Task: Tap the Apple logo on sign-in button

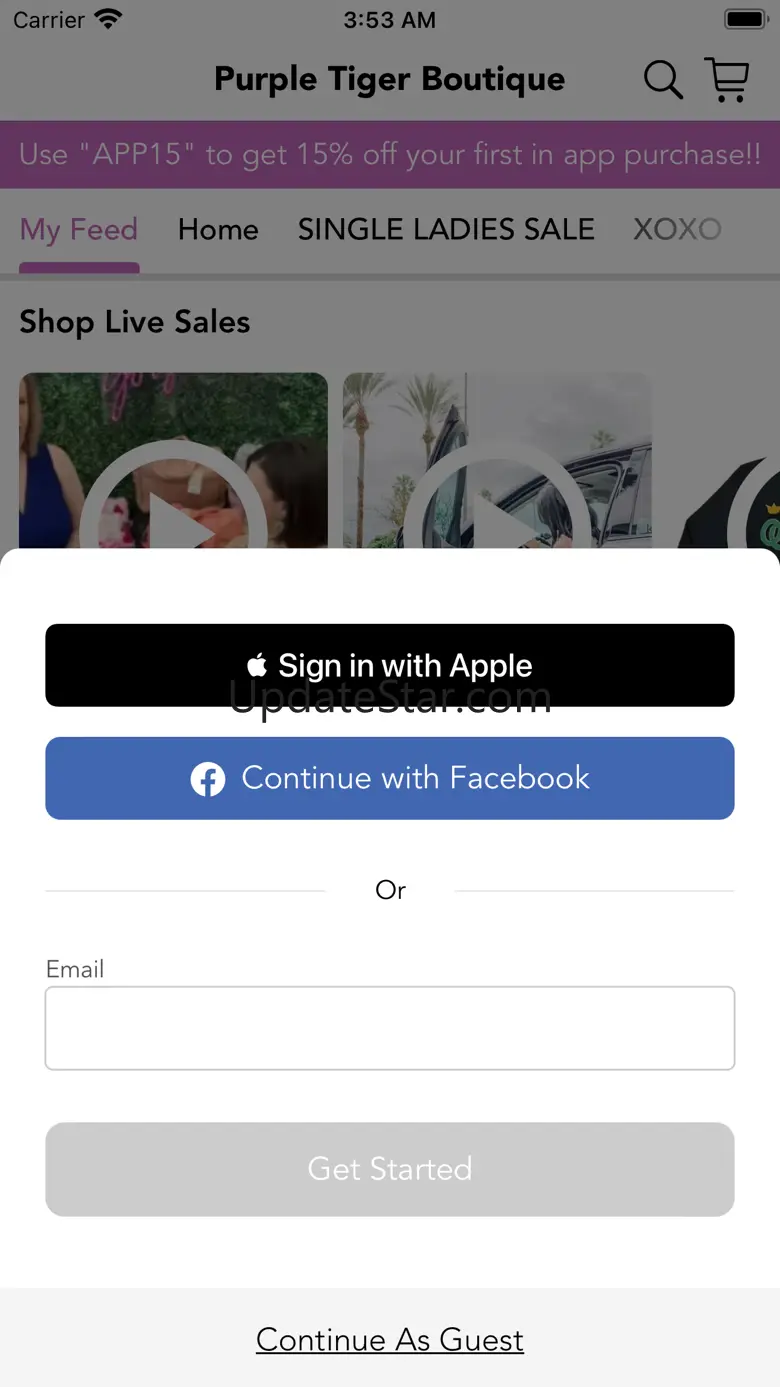Action: coord(257,665)
